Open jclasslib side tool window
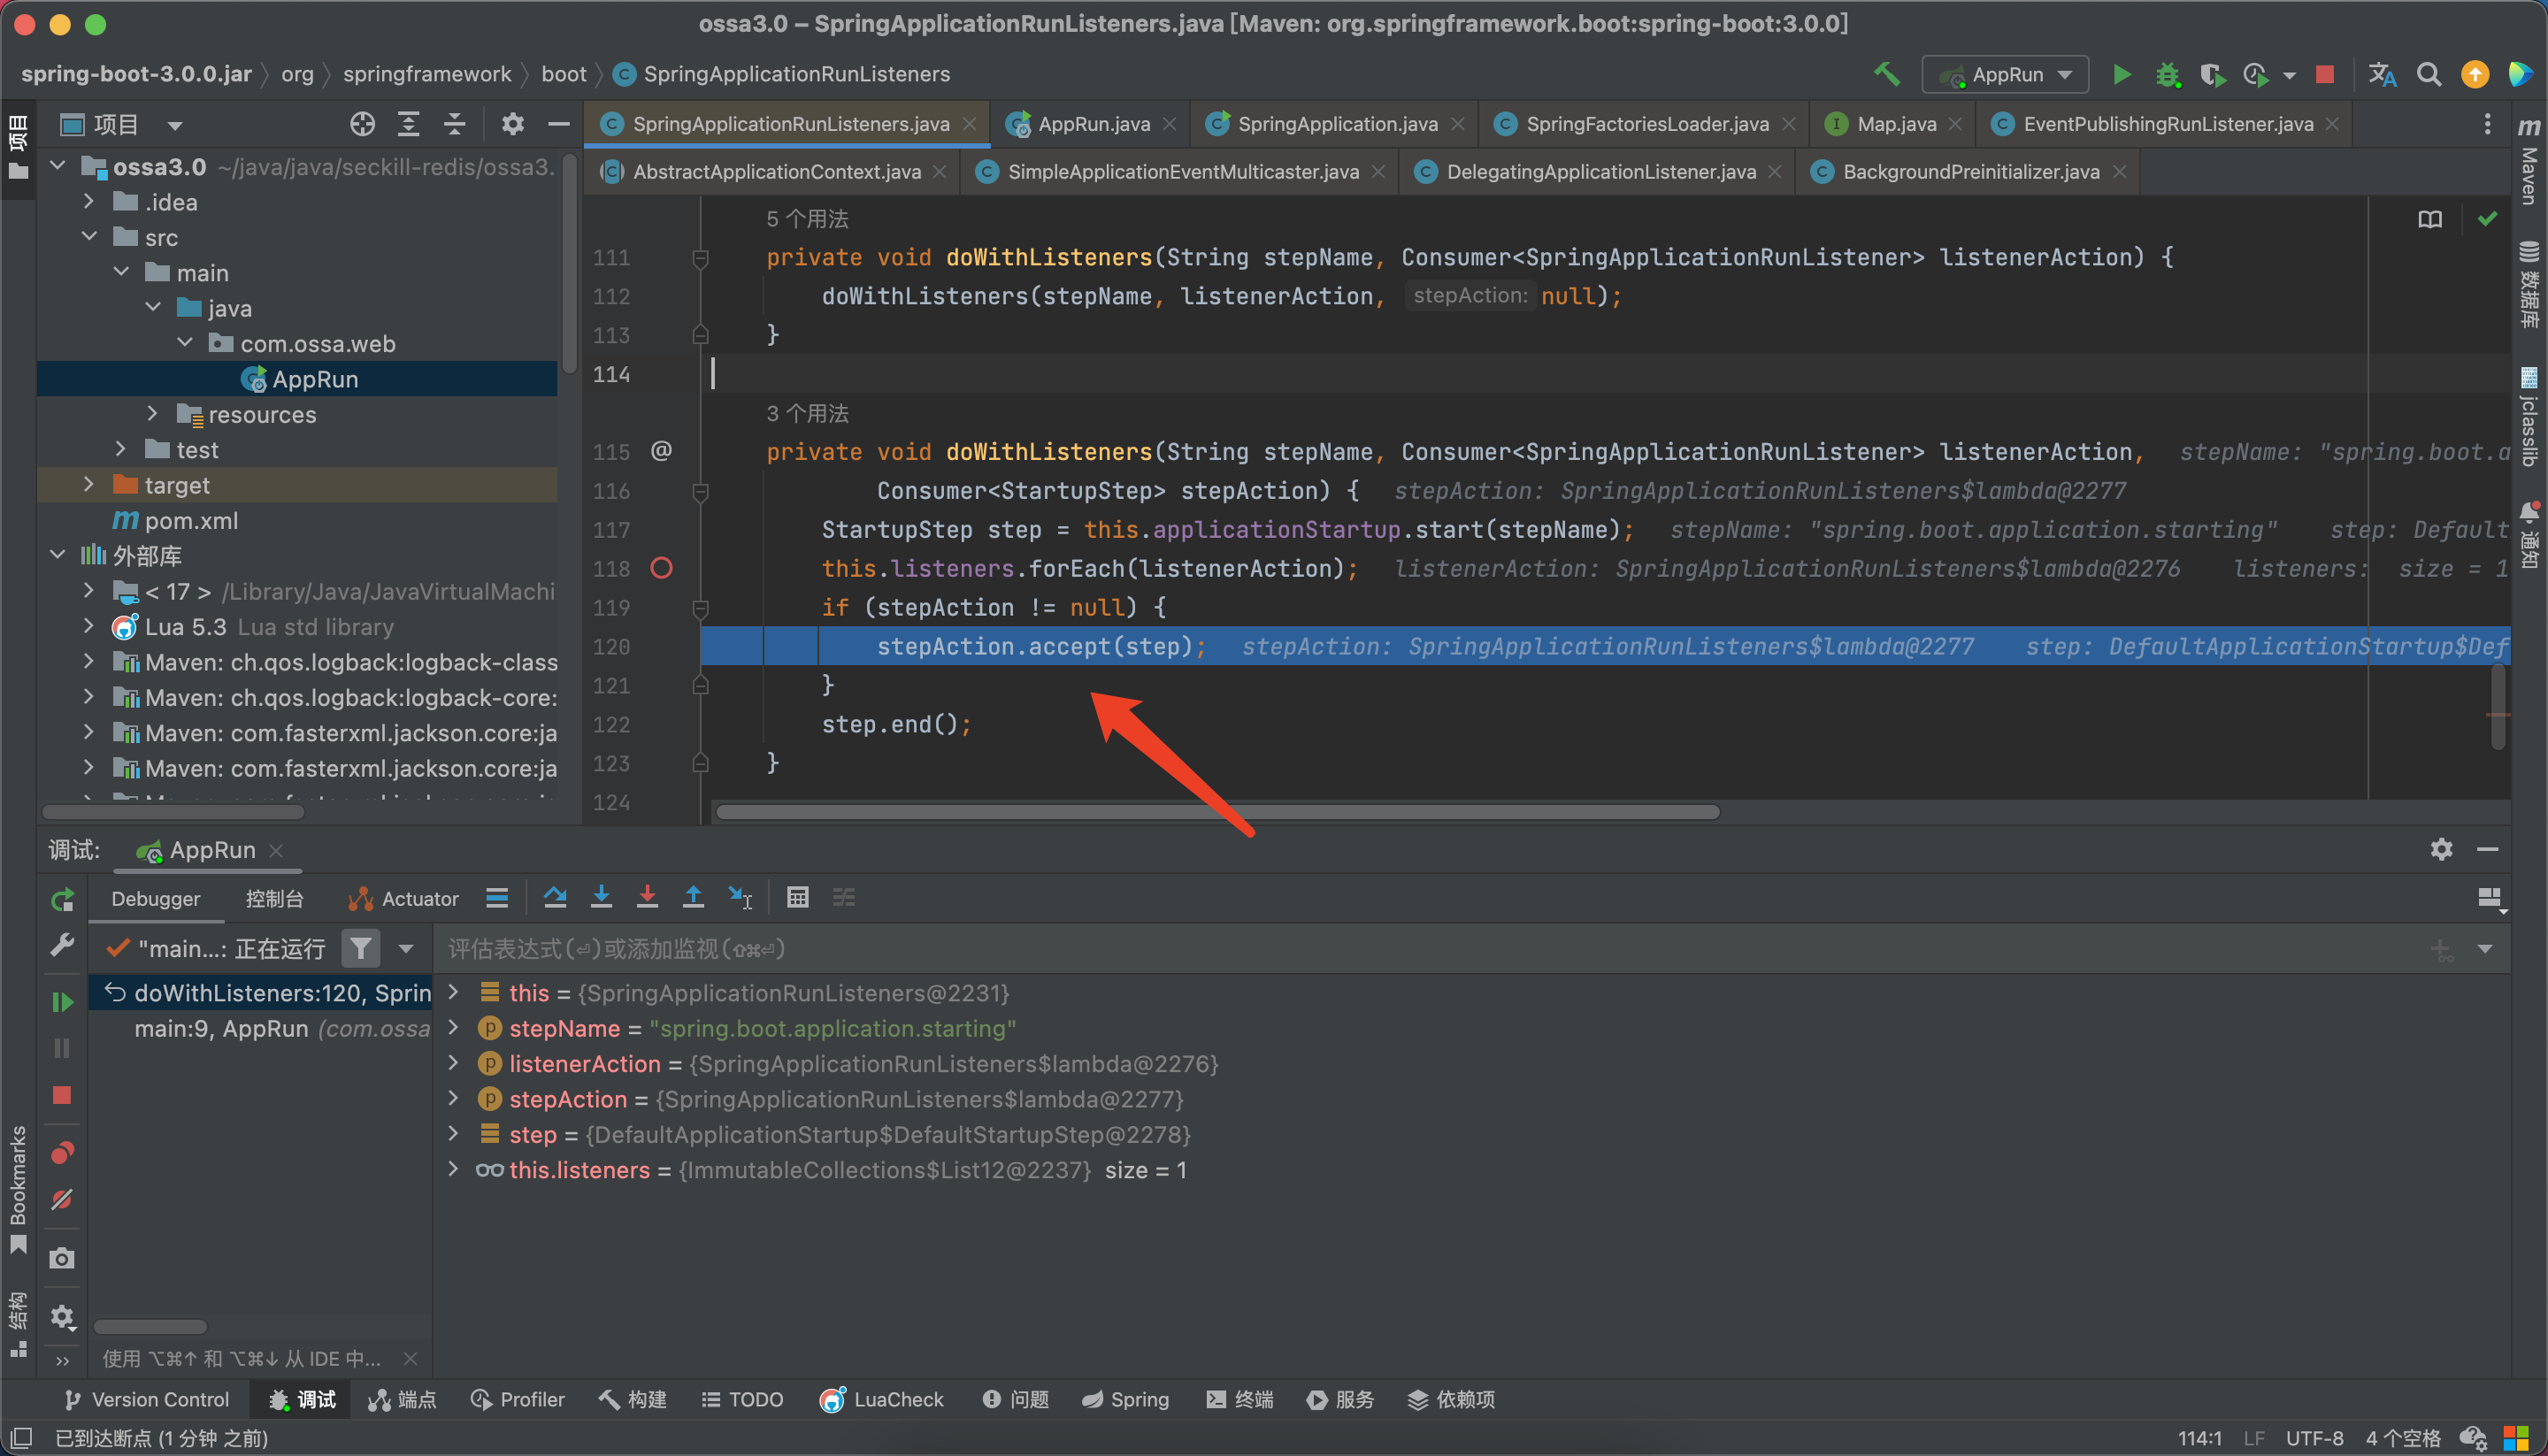Image resolution: width=2548 pixels, height=1456 pixels. (x=2529, y=417)
